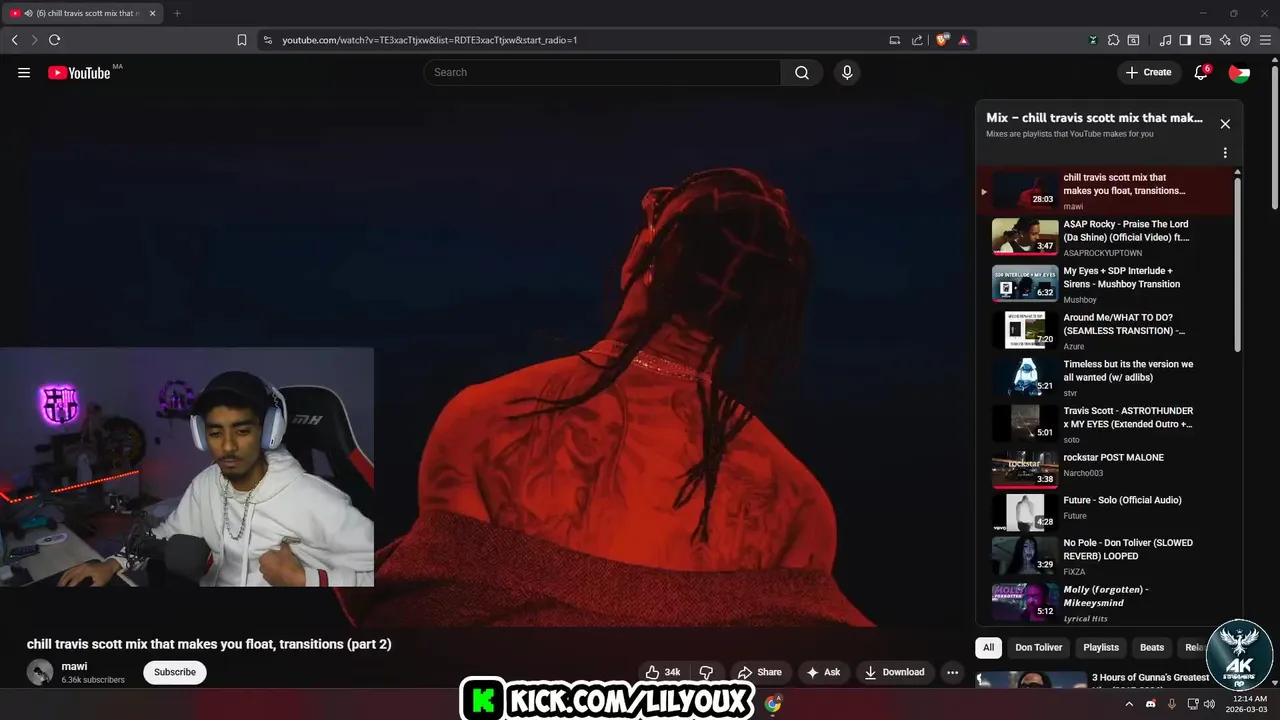Select the All filter chip

point(988,647)
